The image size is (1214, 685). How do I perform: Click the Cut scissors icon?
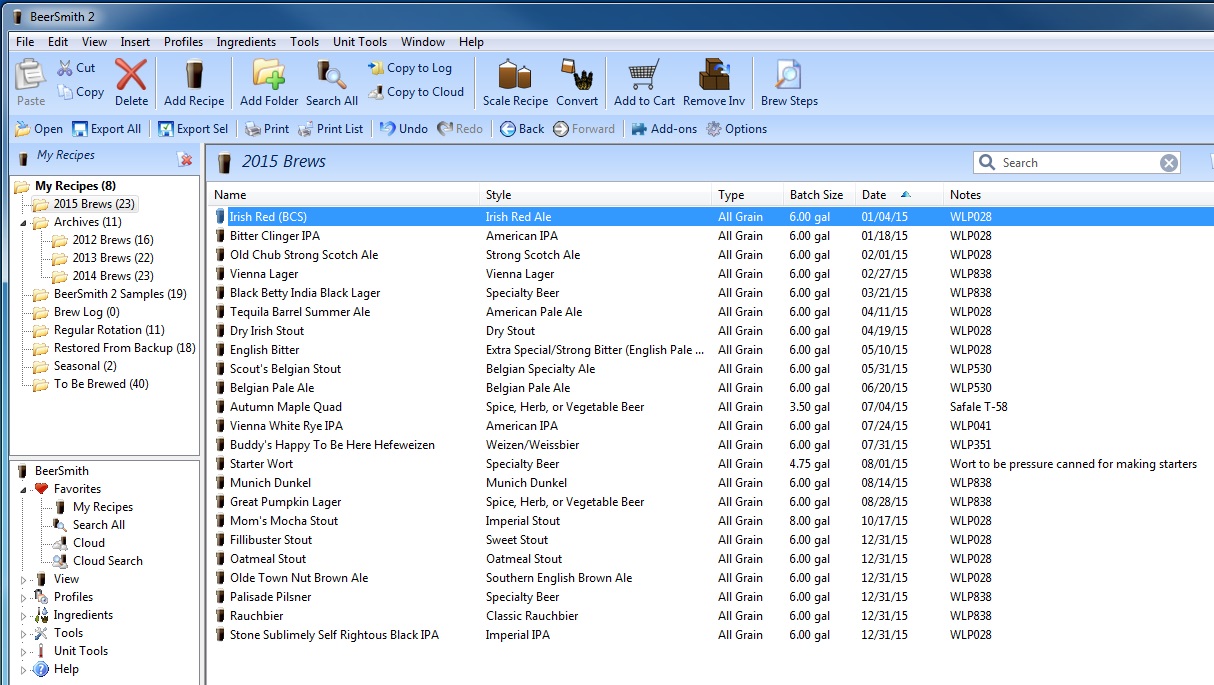pyautogui.click(x=76, y=68)
